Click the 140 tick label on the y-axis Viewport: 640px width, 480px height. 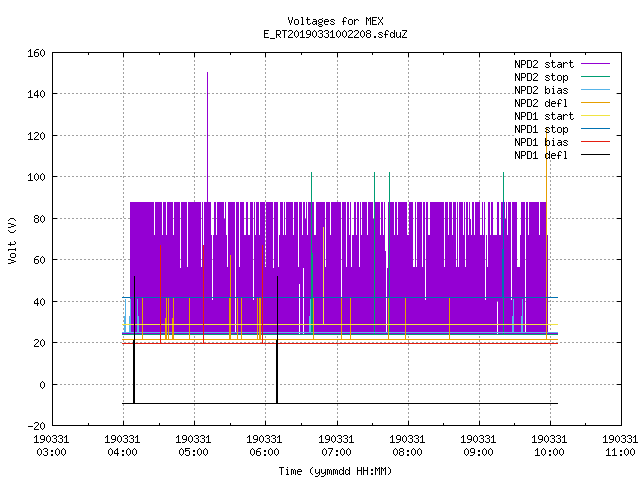pos(36,94)
